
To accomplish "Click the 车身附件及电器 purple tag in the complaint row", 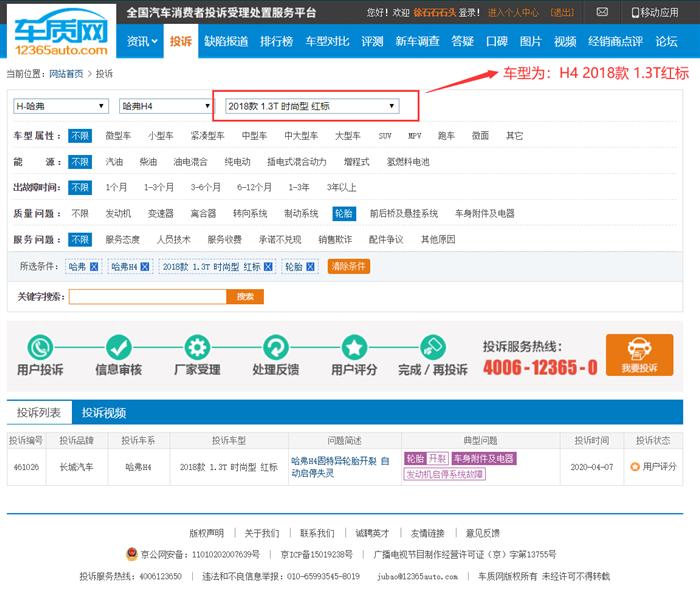I will 484,458.
